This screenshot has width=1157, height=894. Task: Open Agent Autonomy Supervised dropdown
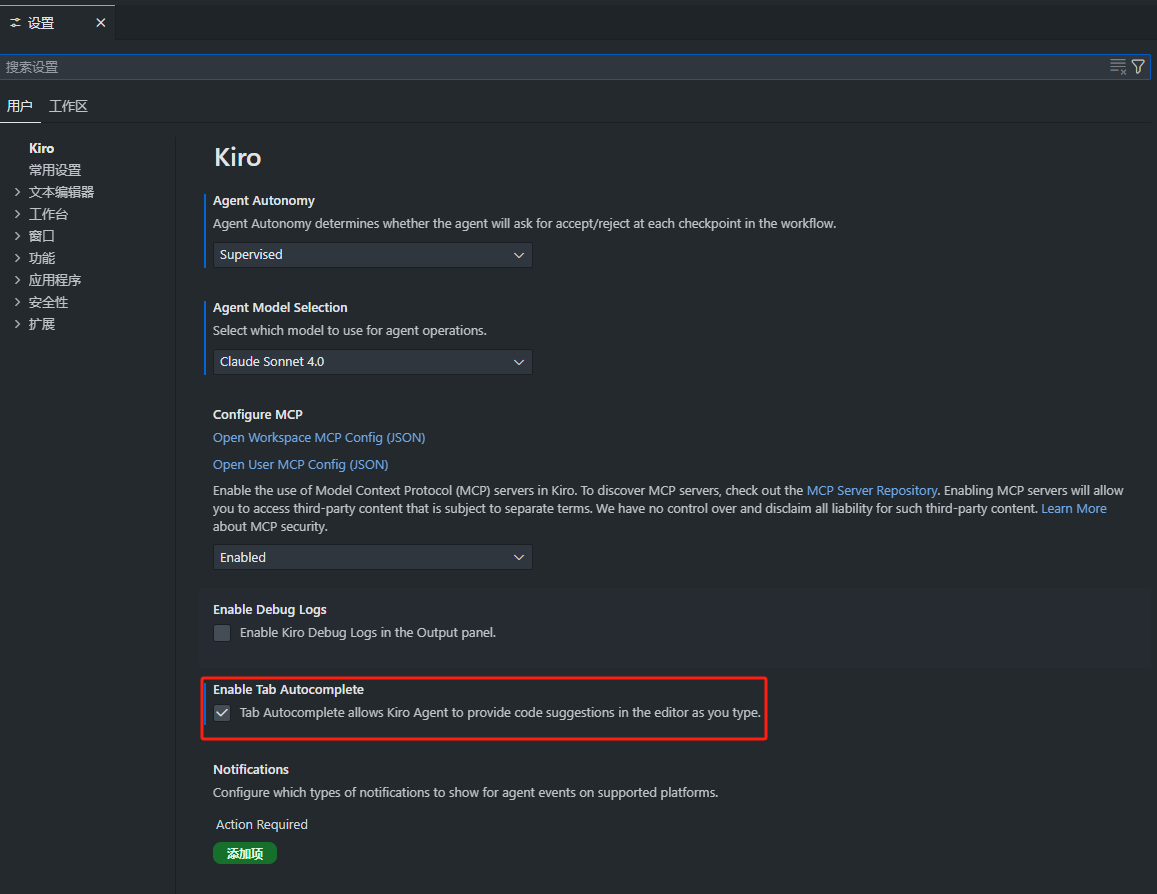point(372,254)
